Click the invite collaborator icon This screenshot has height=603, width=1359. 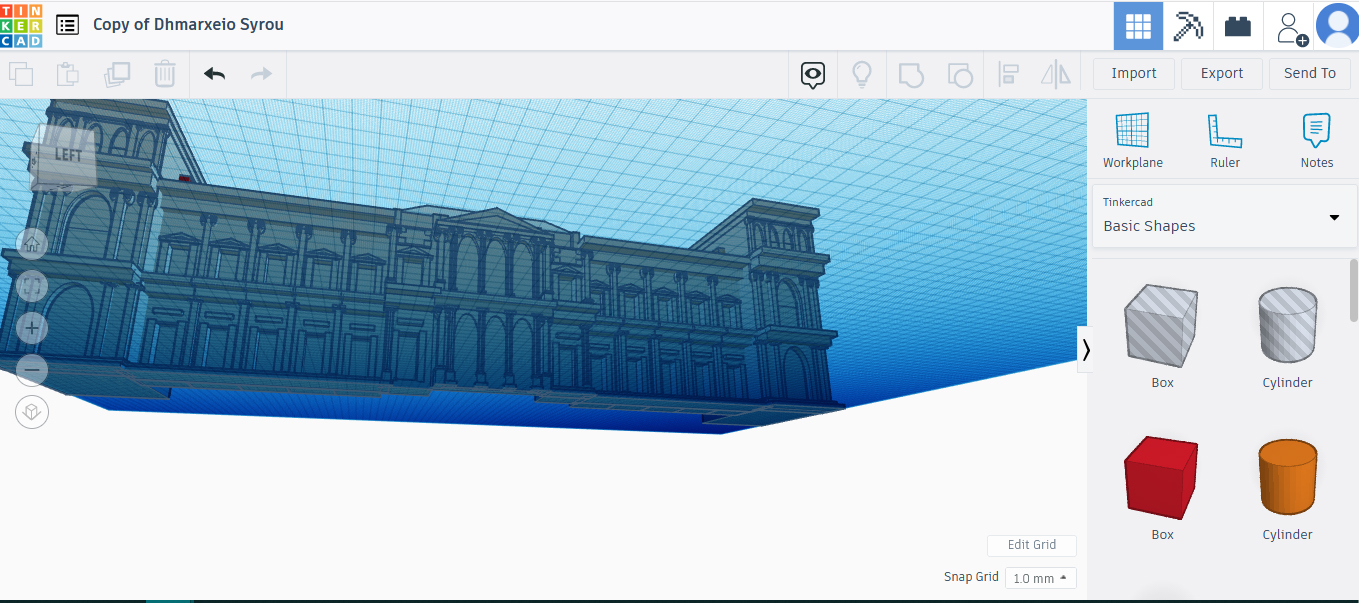click(1291, 27)
